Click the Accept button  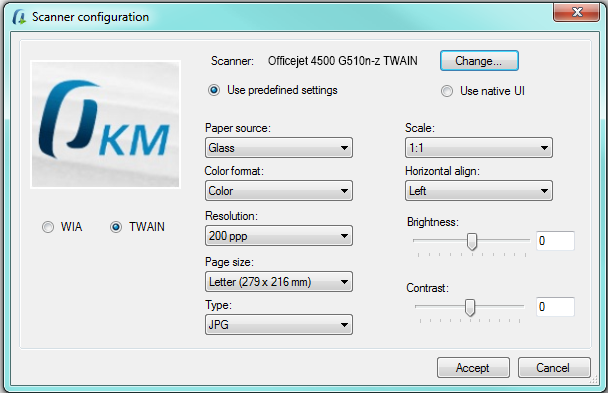473,367
